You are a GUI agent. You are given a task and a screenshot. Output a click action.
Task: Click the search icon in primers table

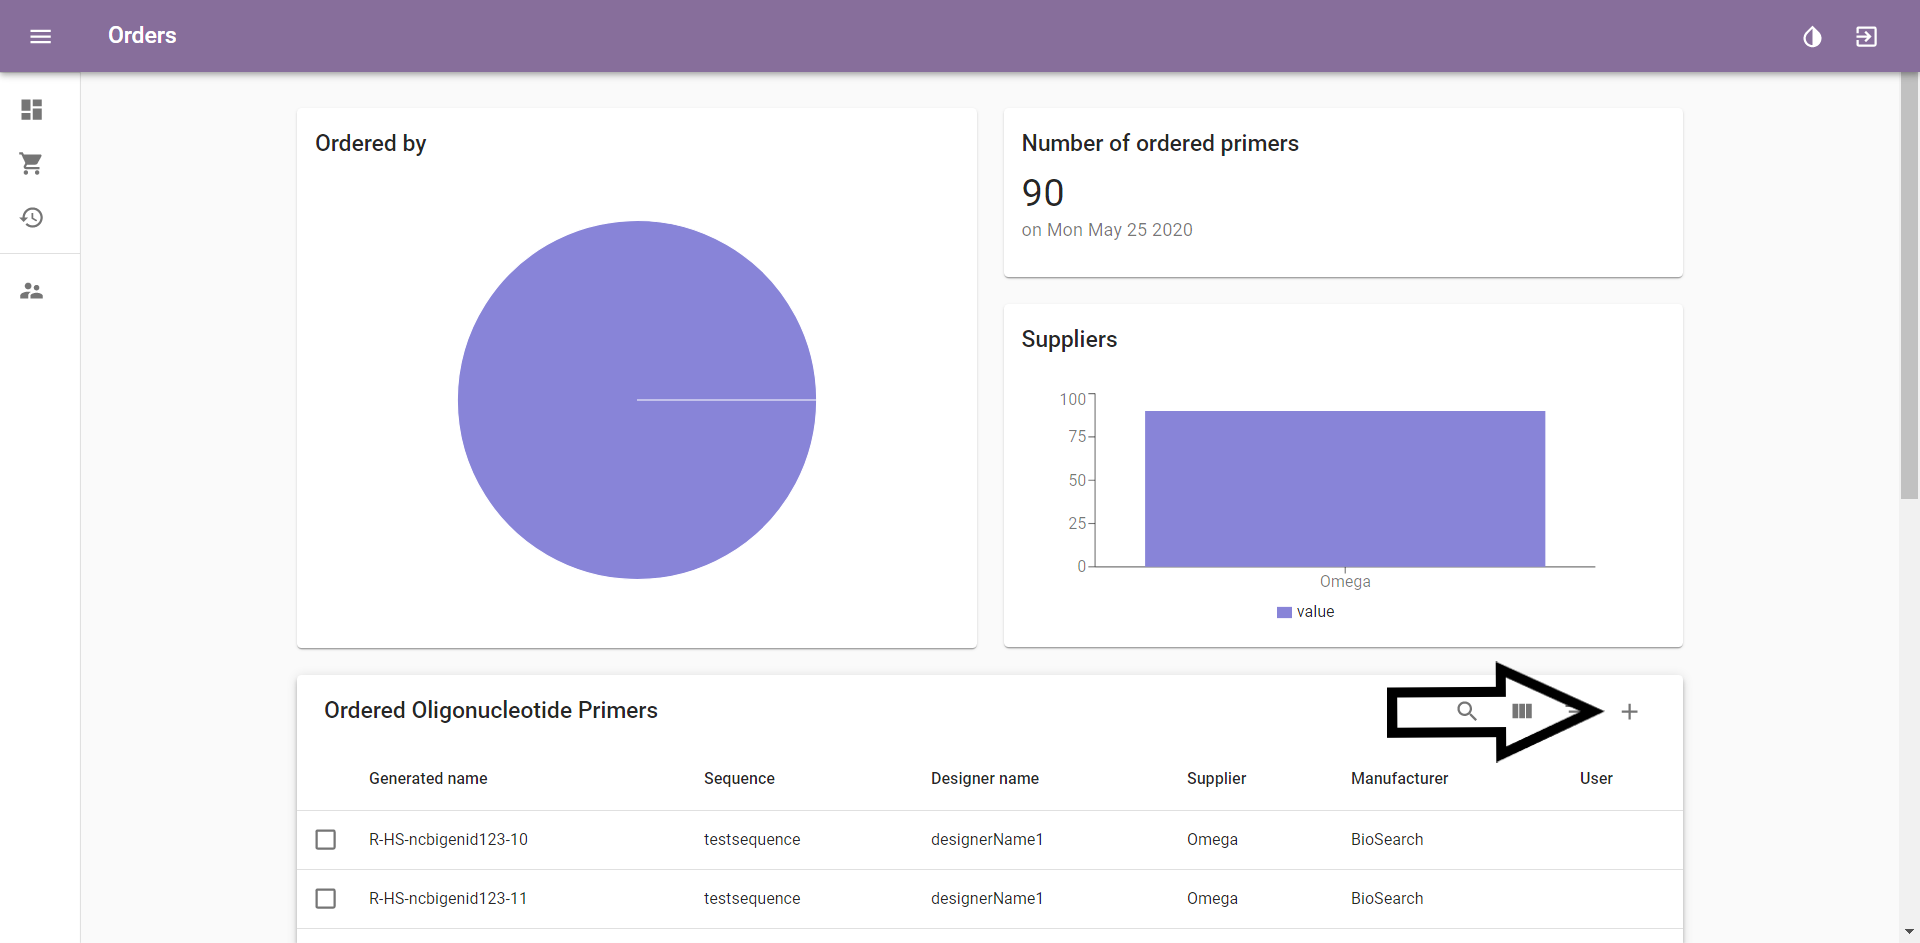tap(1467, 711)
